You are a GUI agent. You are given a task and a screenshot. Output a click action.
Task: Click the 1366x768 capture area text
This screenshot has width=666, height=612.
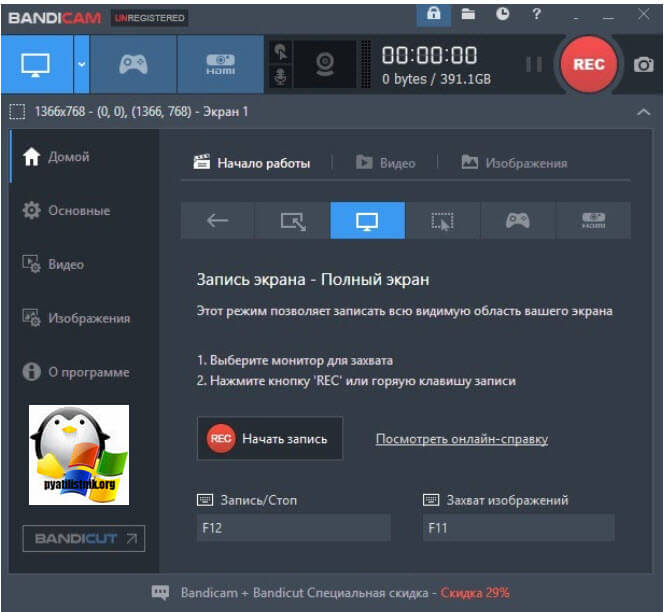(x=141, y=112)
